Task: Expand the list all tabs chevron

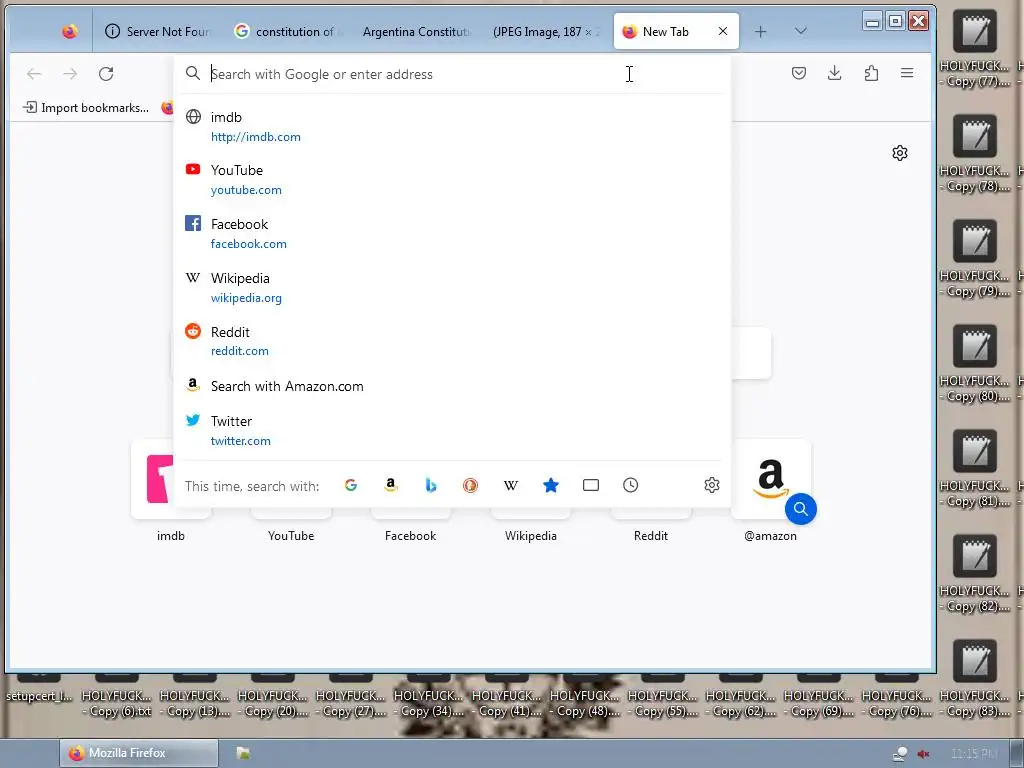Action: (x=801, y=31)
